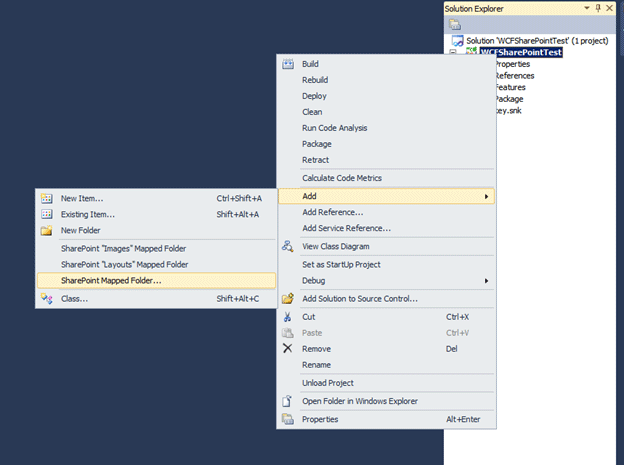The height and width of the screenshot is (465, 624).
Task: Click the Open Folder in Windows Explorer icon
Action: 287,401
